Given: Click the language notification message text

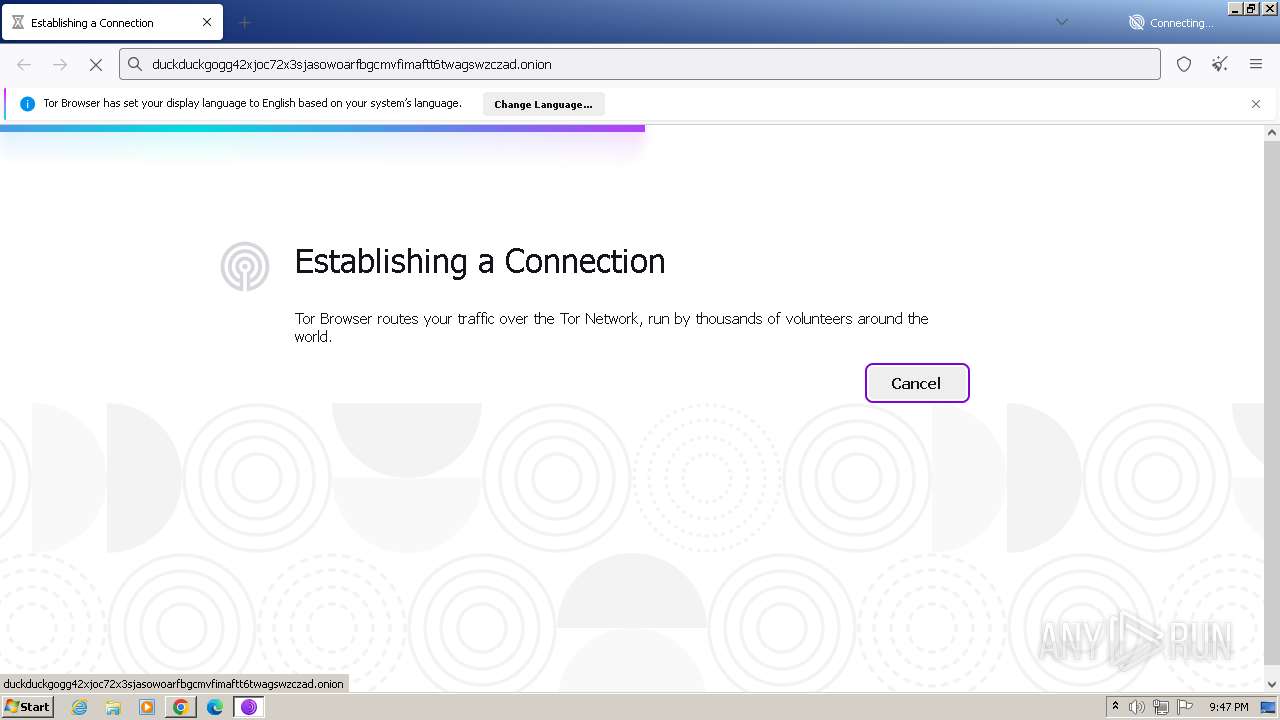Looking at the screenshot, I should 252,103.
